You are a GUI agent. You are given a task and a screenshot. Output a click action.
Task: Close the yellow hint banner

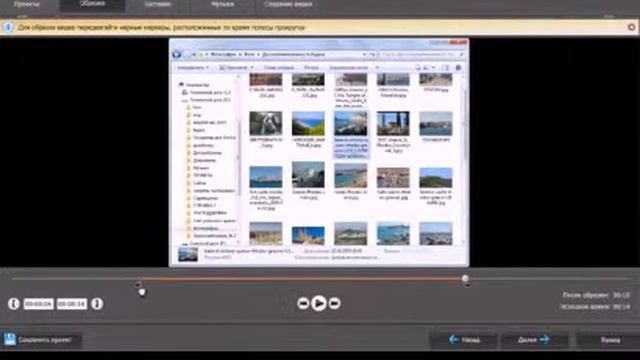[631, 27]
